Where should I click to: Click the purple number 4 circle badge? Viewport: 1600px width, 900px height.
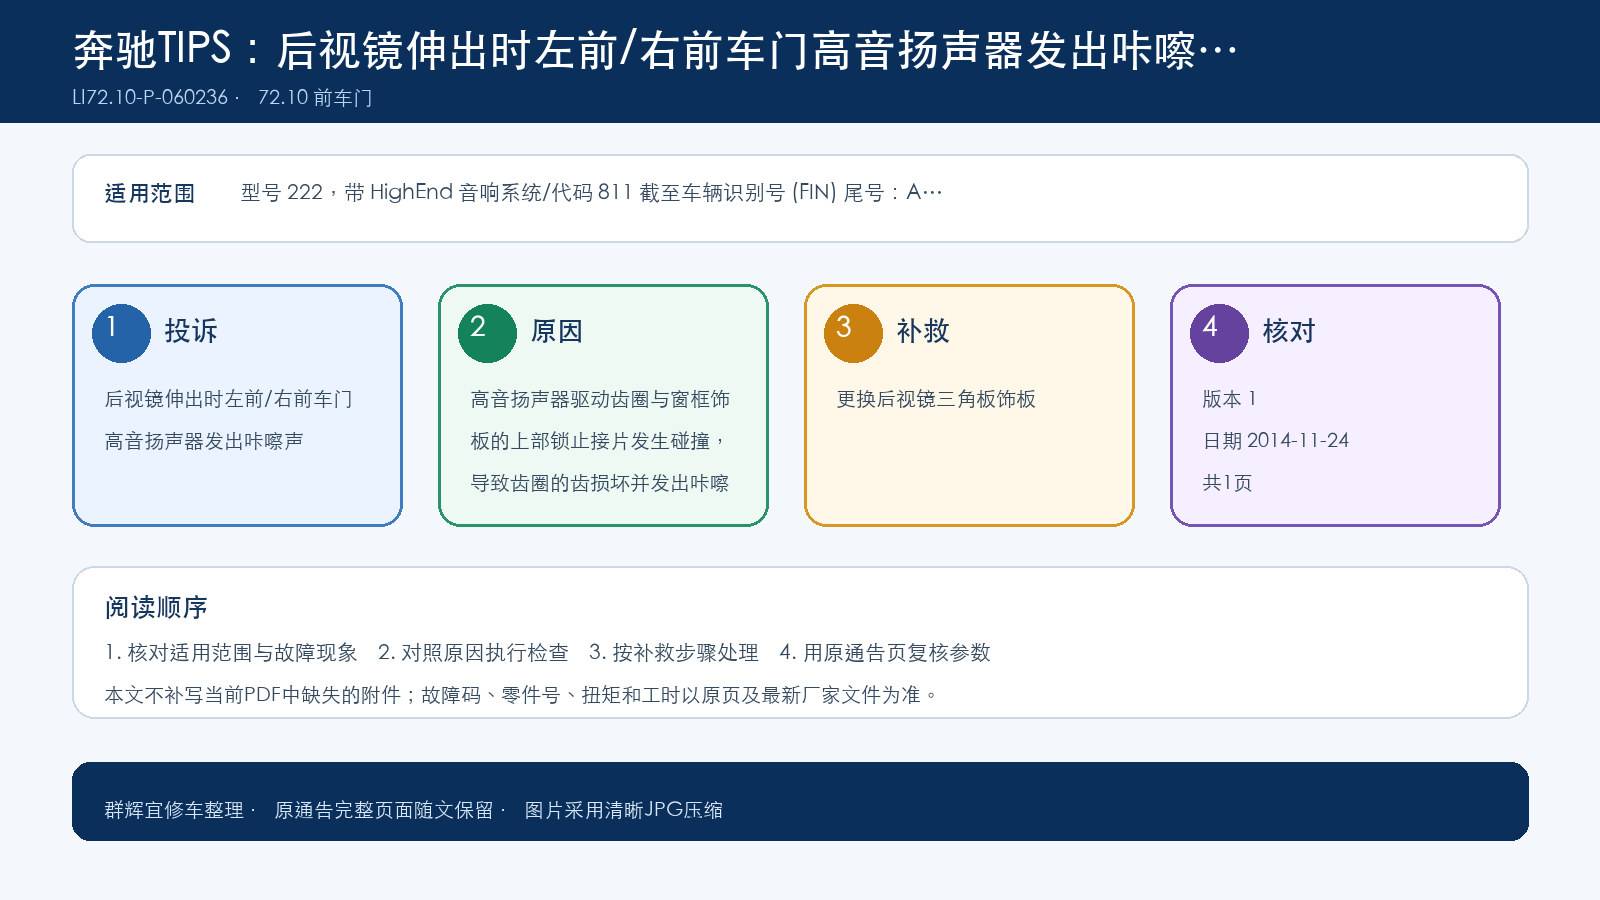[1219, 333]
